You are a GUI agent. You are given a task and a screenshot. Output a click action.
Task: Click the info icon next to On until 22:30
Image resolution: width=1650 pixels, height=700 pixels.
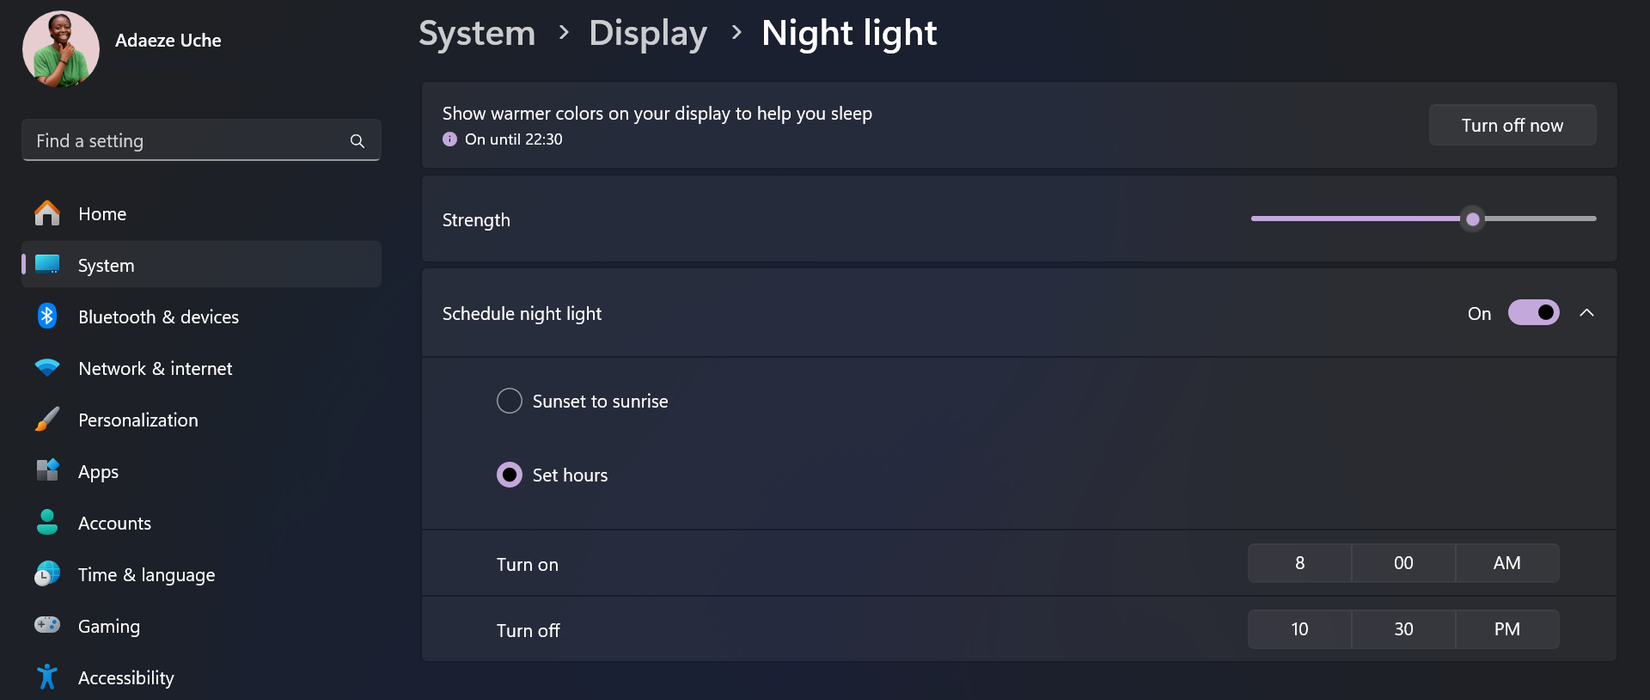449,138
